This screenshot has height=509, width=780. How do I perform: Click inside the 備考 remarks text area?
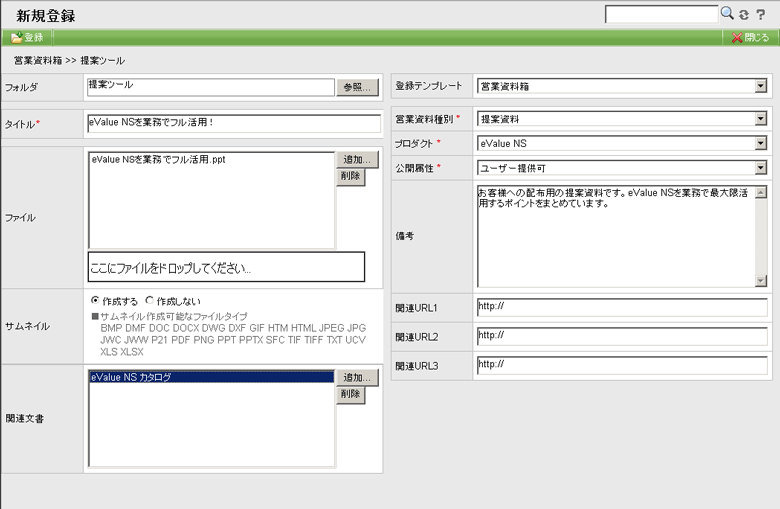(616, 236)
